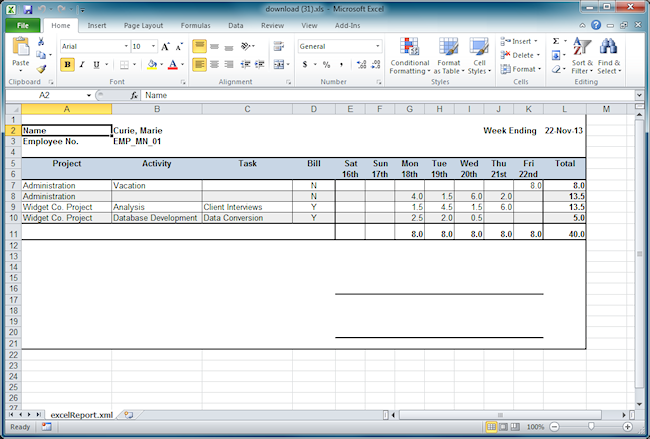Image resolution: width=650 pixels, height=439 pixels.
Task: Toggle Bottom Align vertical alignment
Action: coord(229,46)
